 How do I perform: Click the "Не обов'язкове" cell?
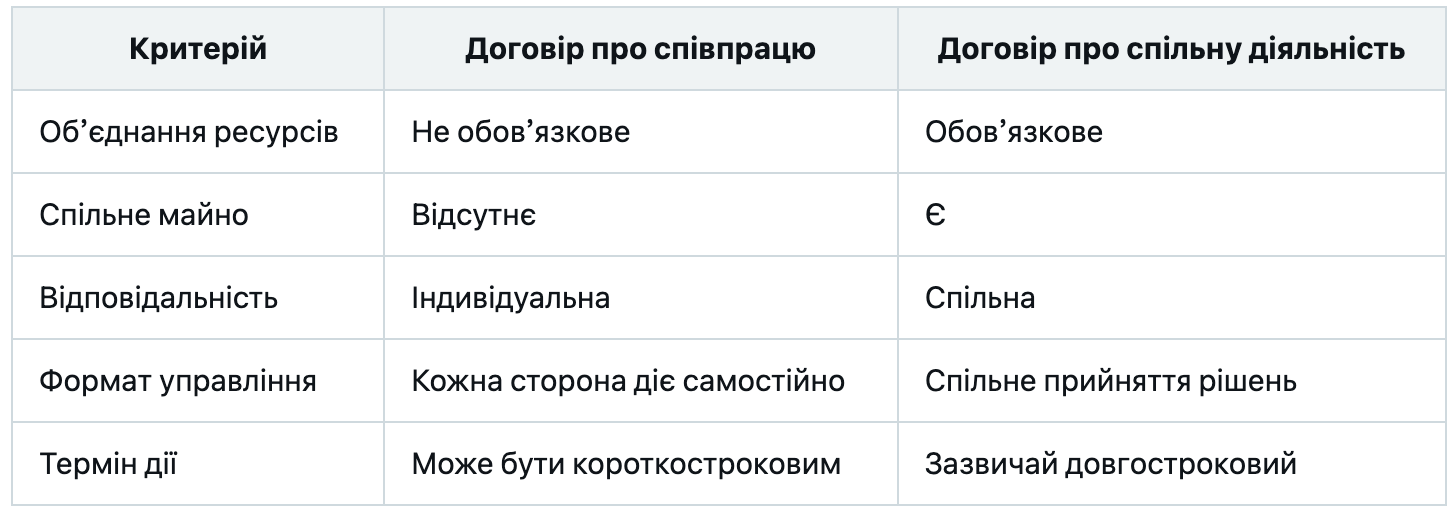click(x=520, y=133)
